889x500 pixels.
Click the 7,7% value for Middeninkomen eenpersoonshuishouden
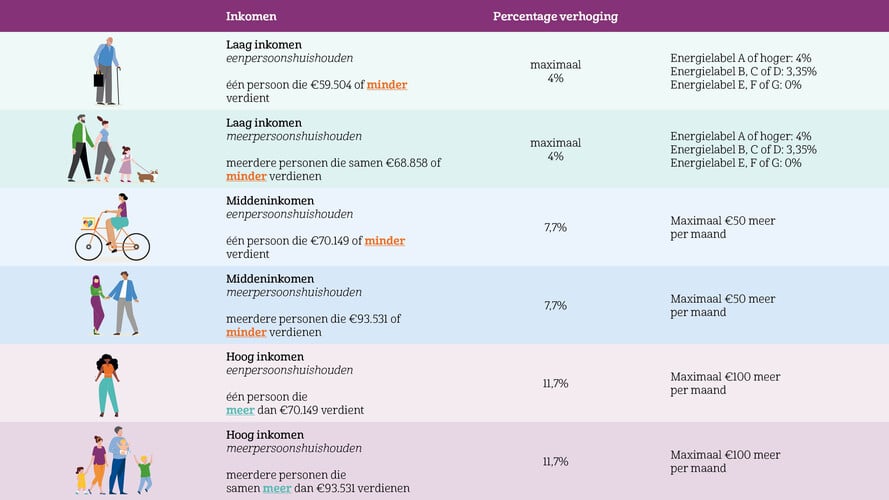(555, 228)
